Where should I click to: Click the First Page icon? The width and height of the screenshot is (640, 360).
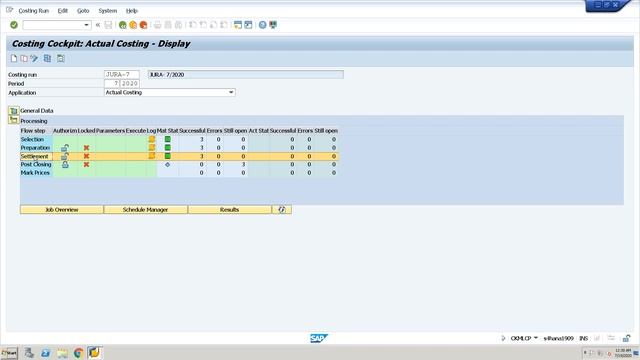(193, 25)
